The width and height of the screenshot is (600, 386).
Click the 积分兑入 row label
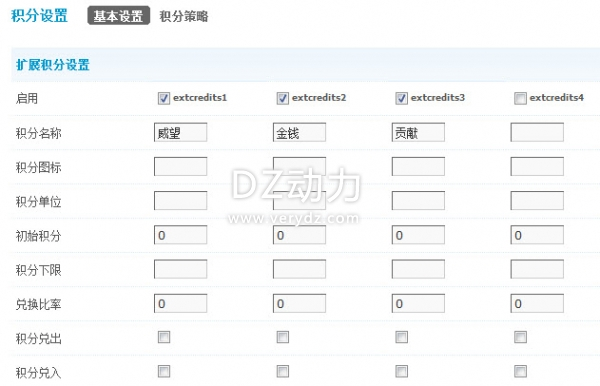(38, 372)
